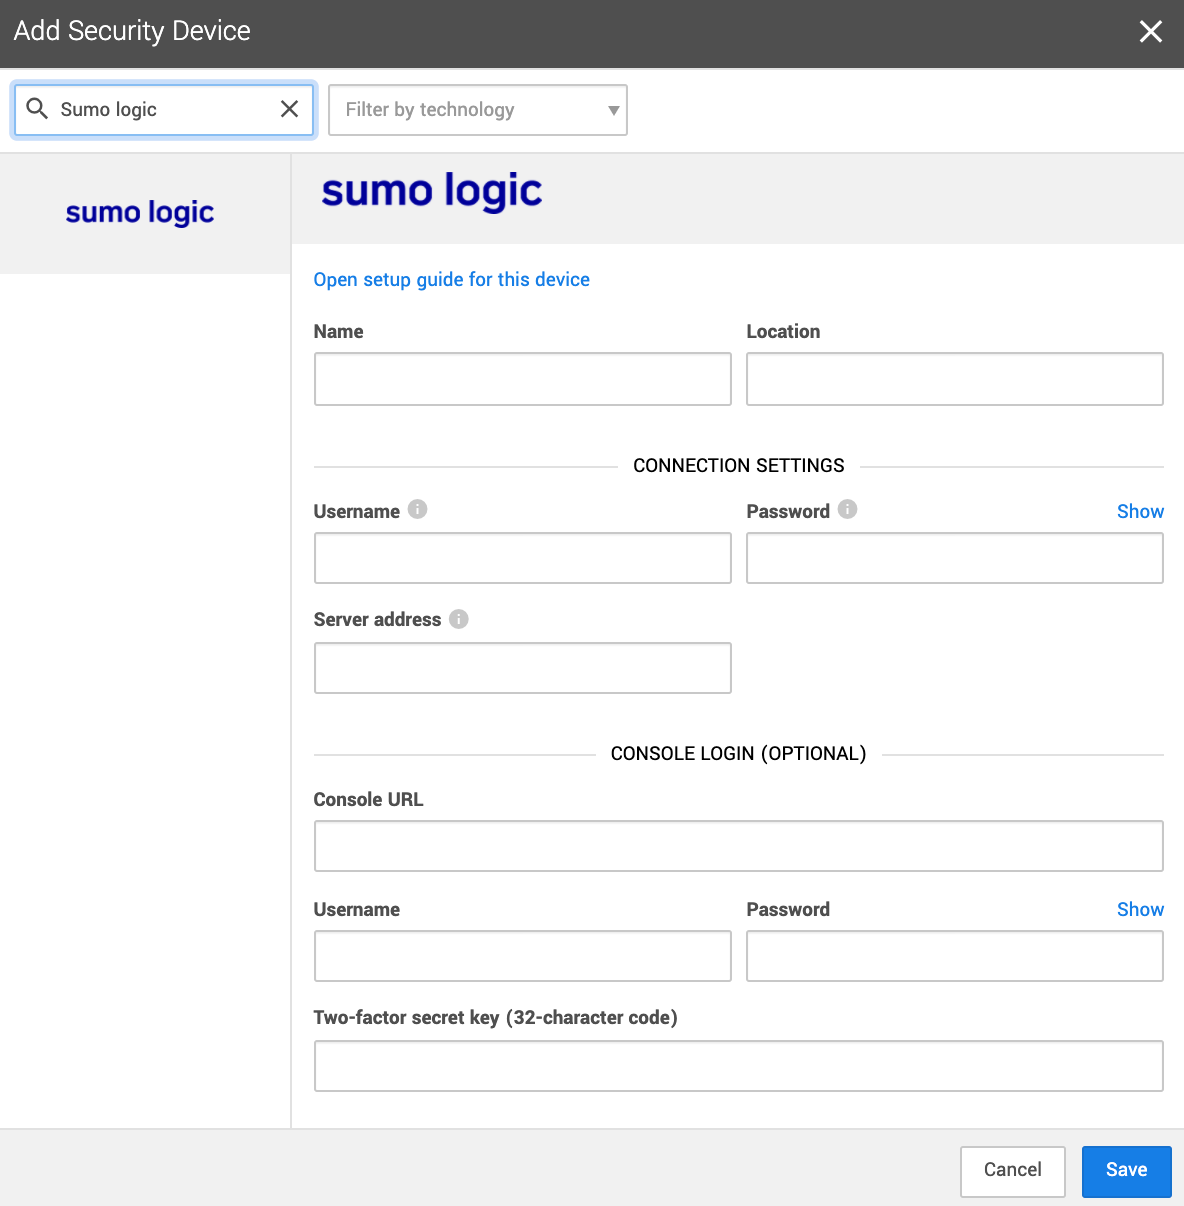1184x1206 pixels.
Task: Click inside the Two-factor secret key field
Action: click(x=738, y=1065)
